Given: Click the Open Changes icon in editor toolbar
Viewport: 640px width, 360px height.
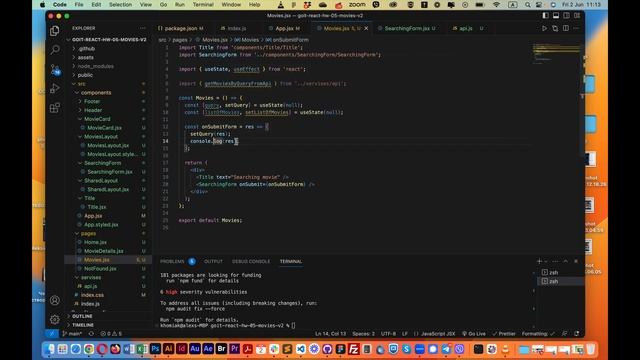Looking at the screenshot, I should pyautogui.click(x=555, y=28).
